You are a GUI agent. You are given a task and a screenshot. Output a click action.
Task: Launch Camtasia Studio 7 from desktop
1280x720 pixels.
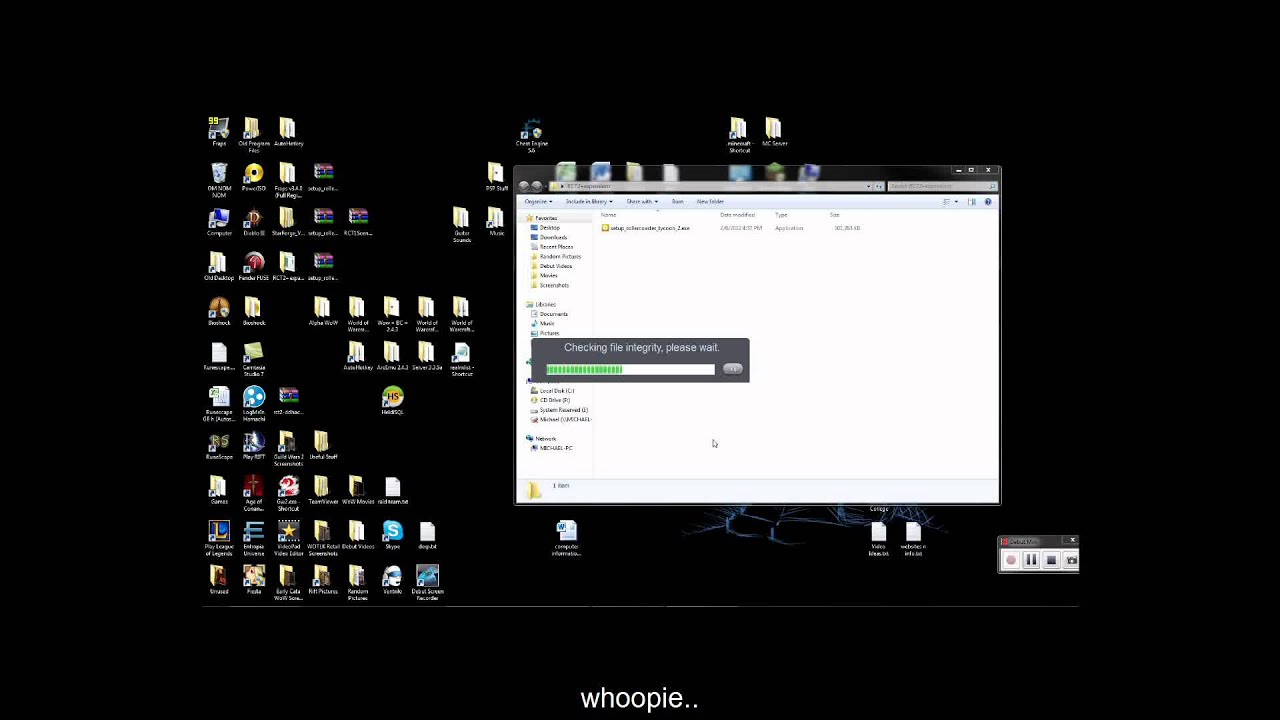point(254,357)
